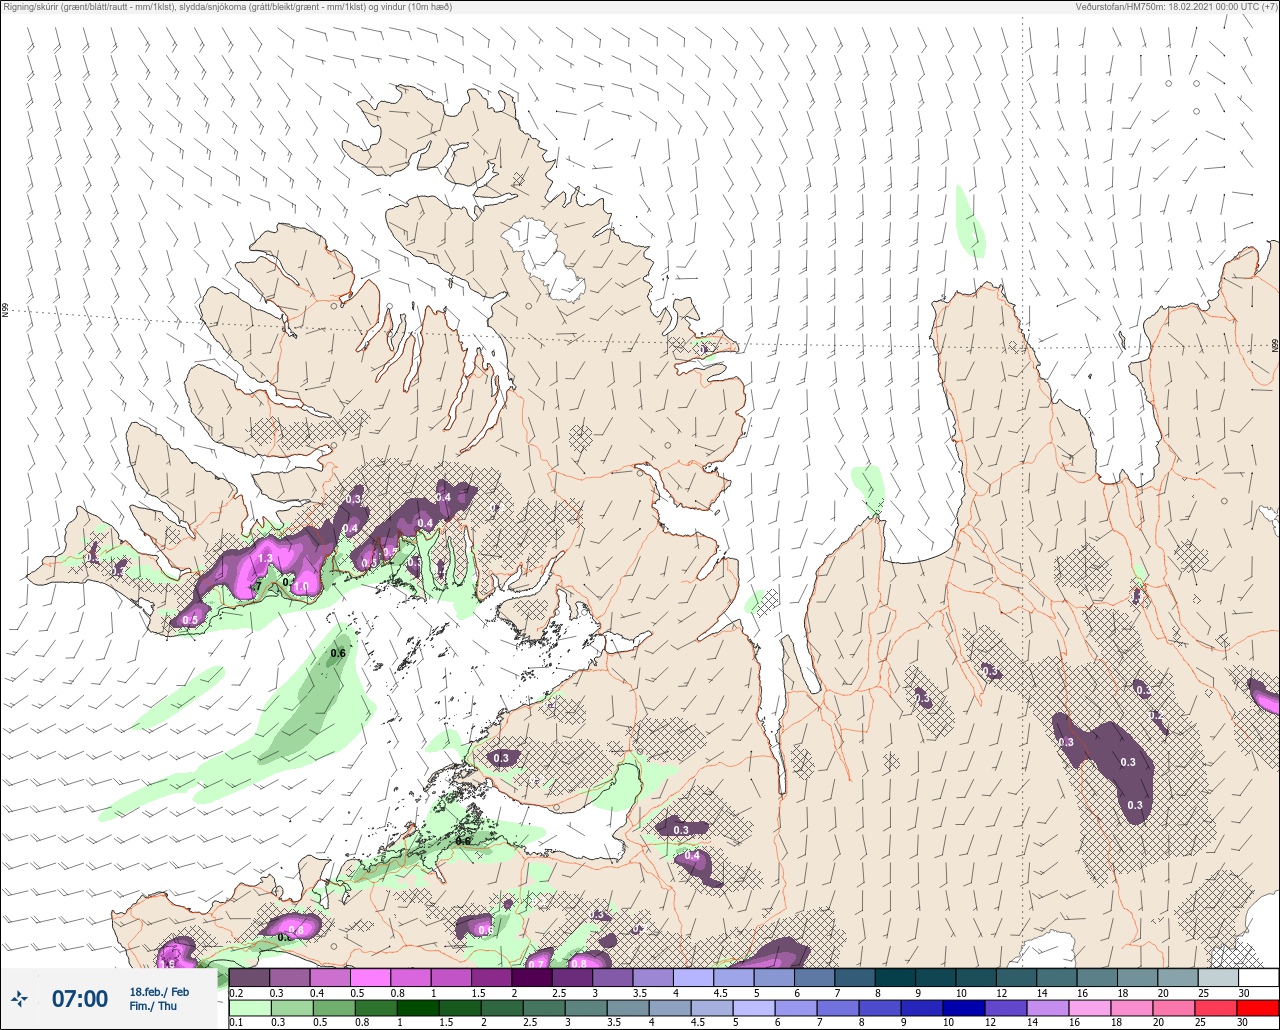The image size is (1280, 1030).
Task: Click the '0.2' label in the snow legend
Action: click(x=236, y=992)
